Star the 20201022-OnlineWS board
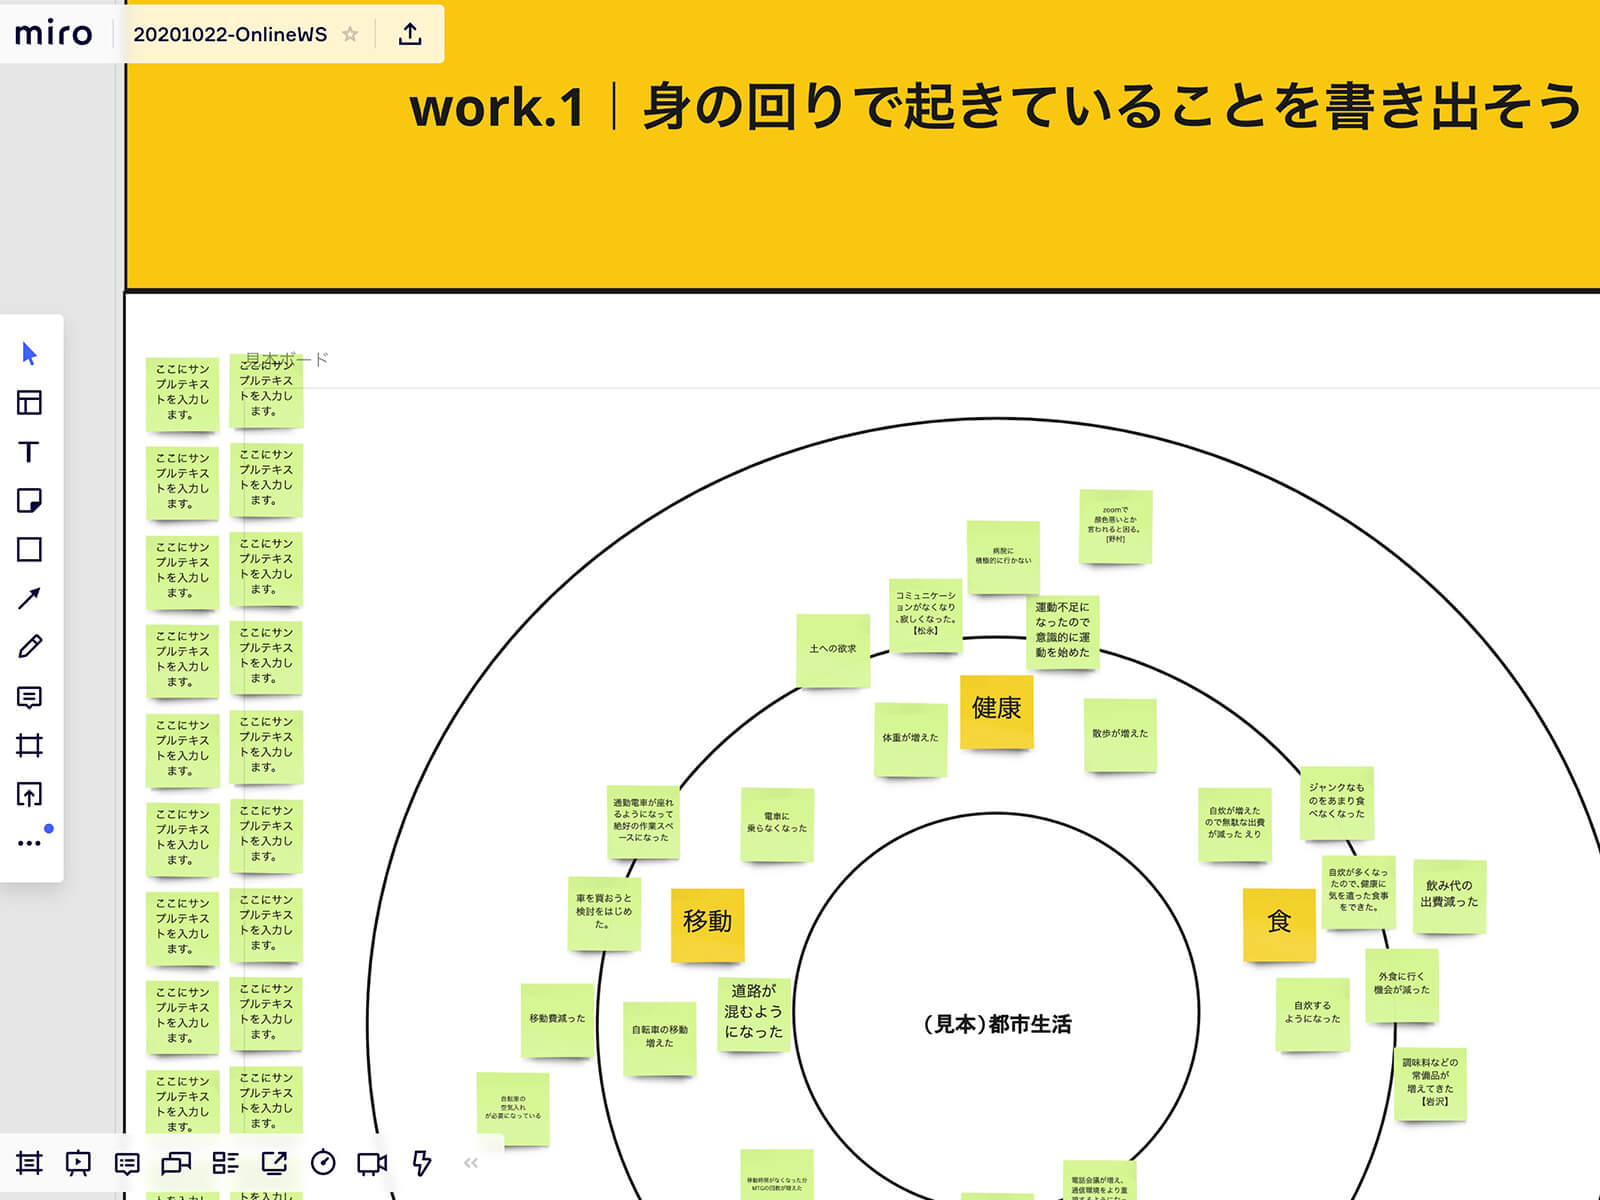Screen dimensions: 1600x1200 coord(350,34)
